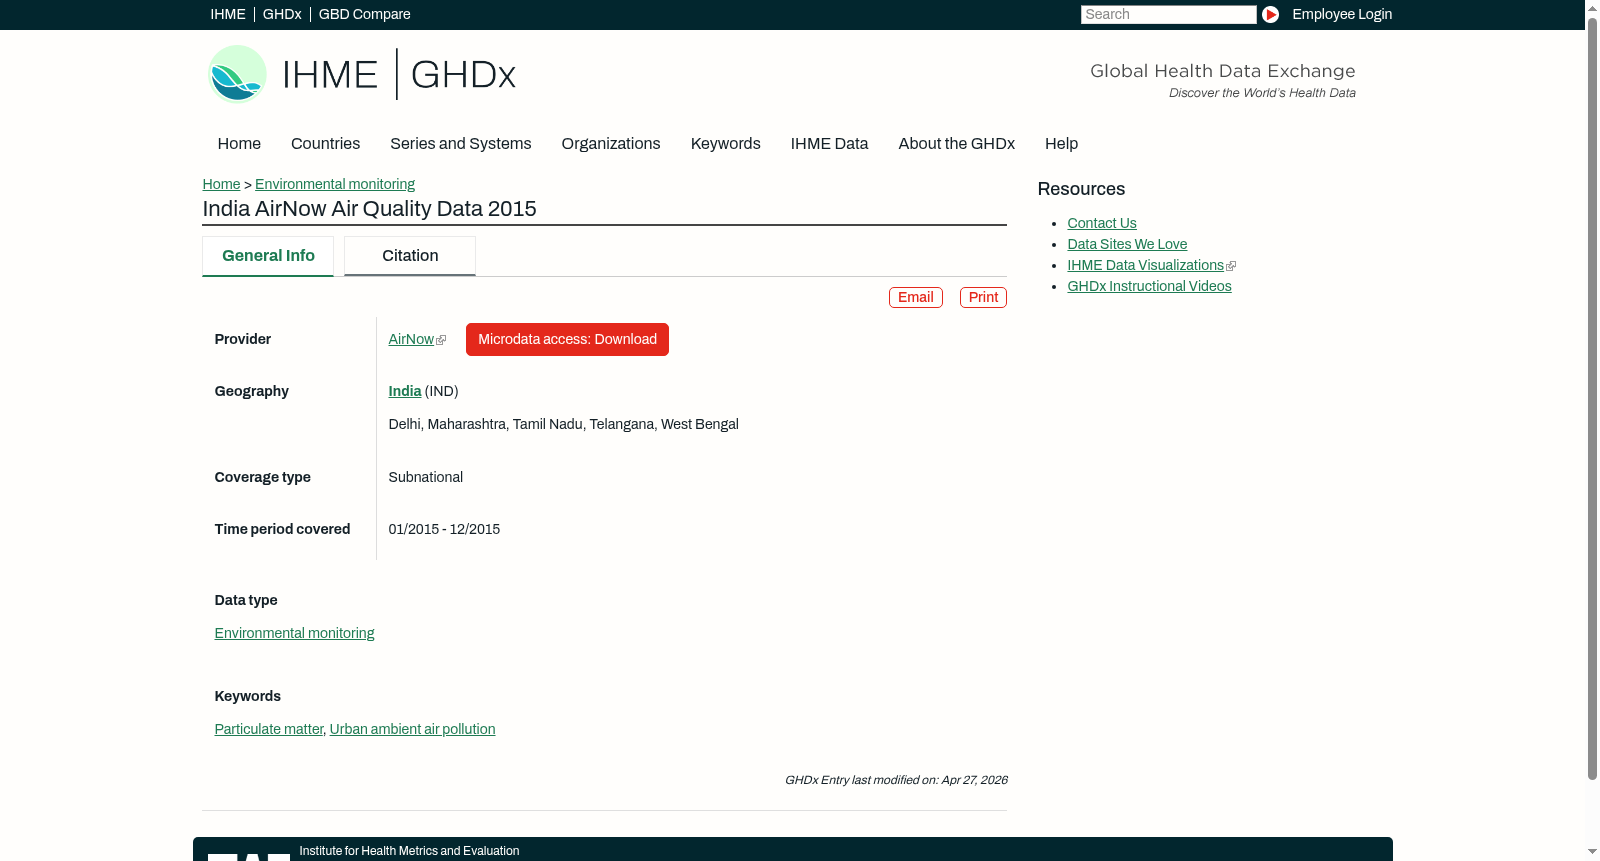1600x861 pixels.
Task: Click the red search submit arrow icon
Action: click(x=1270, y=14)
